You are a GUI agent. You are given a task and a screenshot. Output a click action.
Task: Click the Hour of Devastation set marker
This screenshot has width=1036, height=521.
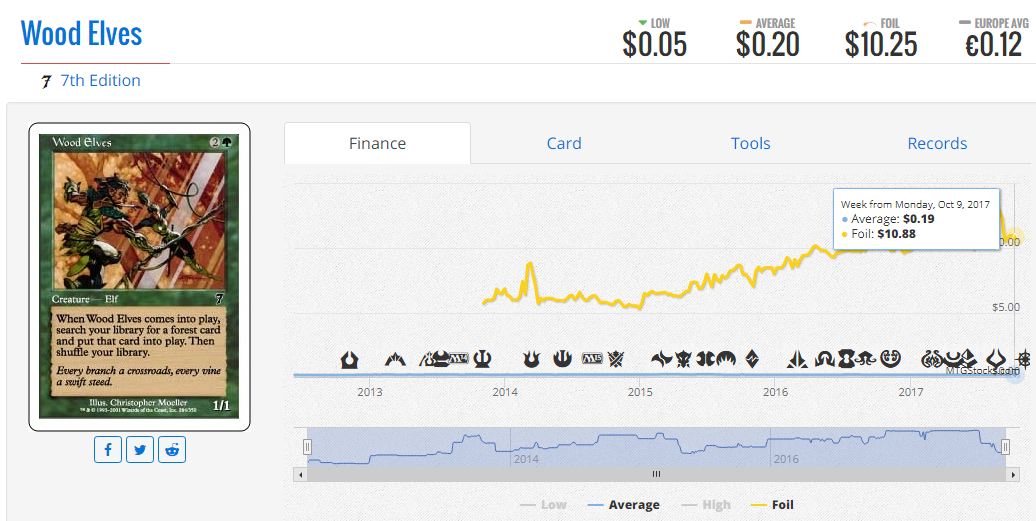pos(996,359)
